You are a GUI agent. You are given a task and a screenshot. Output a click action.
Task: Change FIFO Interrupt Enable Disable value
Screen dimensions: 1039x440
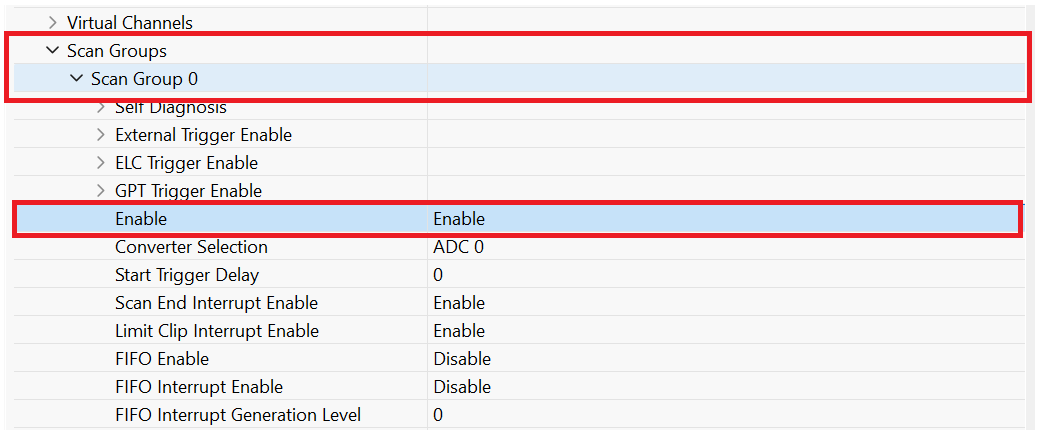[x=462, y=387]
